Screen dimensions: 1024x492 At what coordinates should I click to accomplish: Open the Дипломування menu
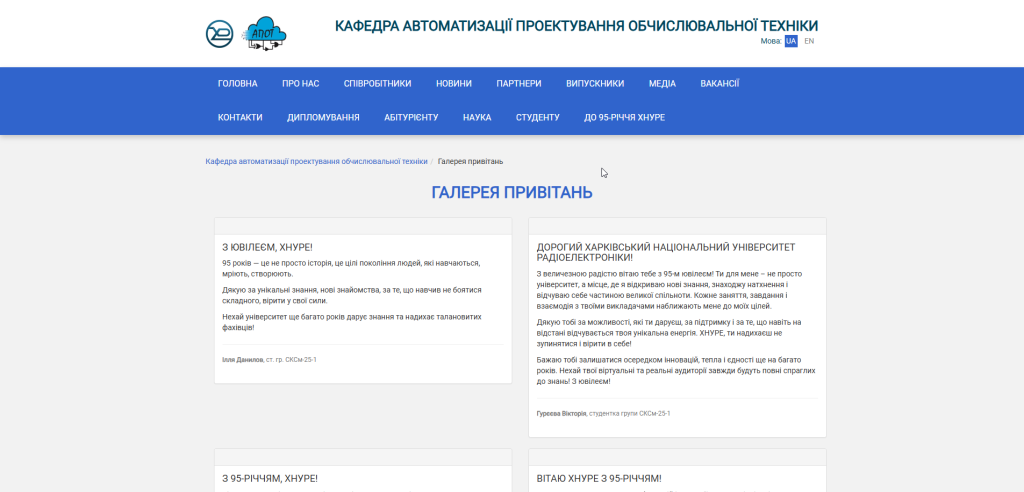point(323,117)
